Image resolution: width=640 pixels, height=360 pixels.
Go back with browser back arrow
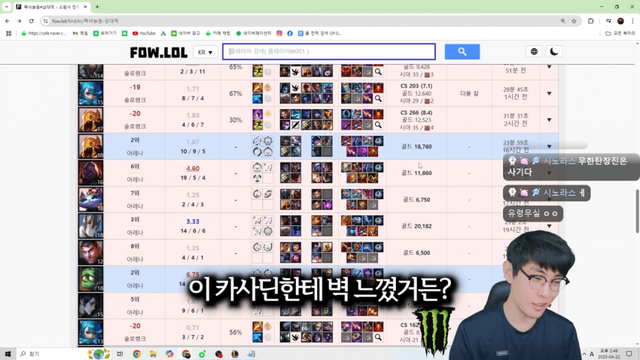(7, 21)
